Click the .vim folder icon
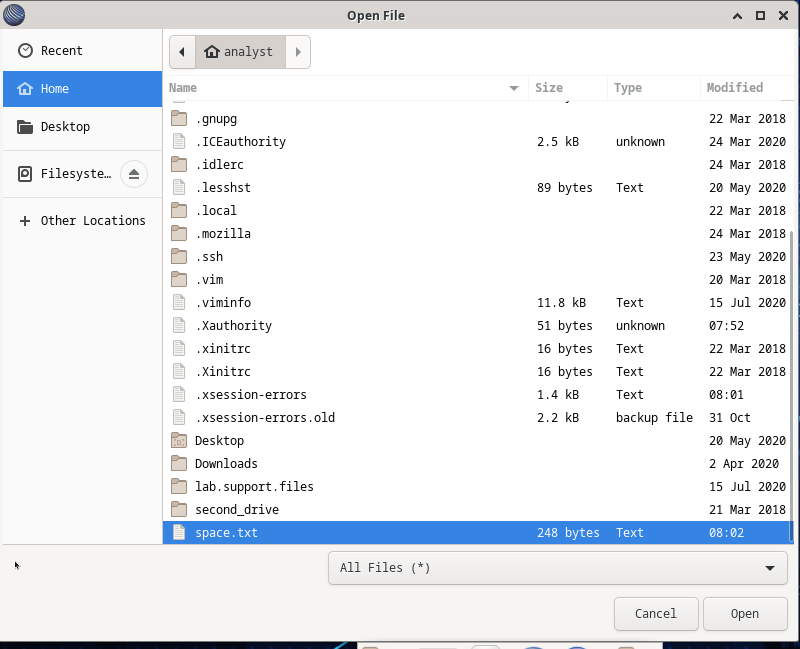 [x=179, y=279]
